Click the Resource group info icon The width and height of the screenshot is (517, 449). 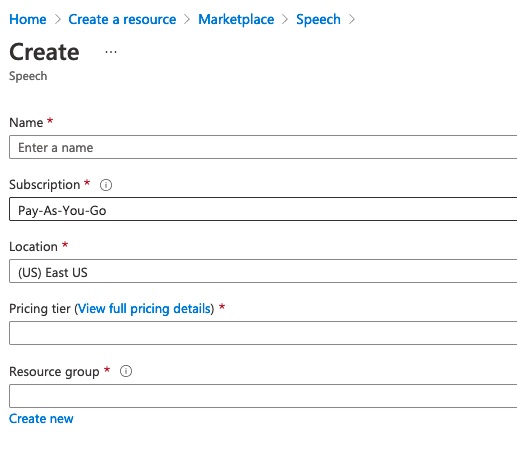tap(126, 371)
